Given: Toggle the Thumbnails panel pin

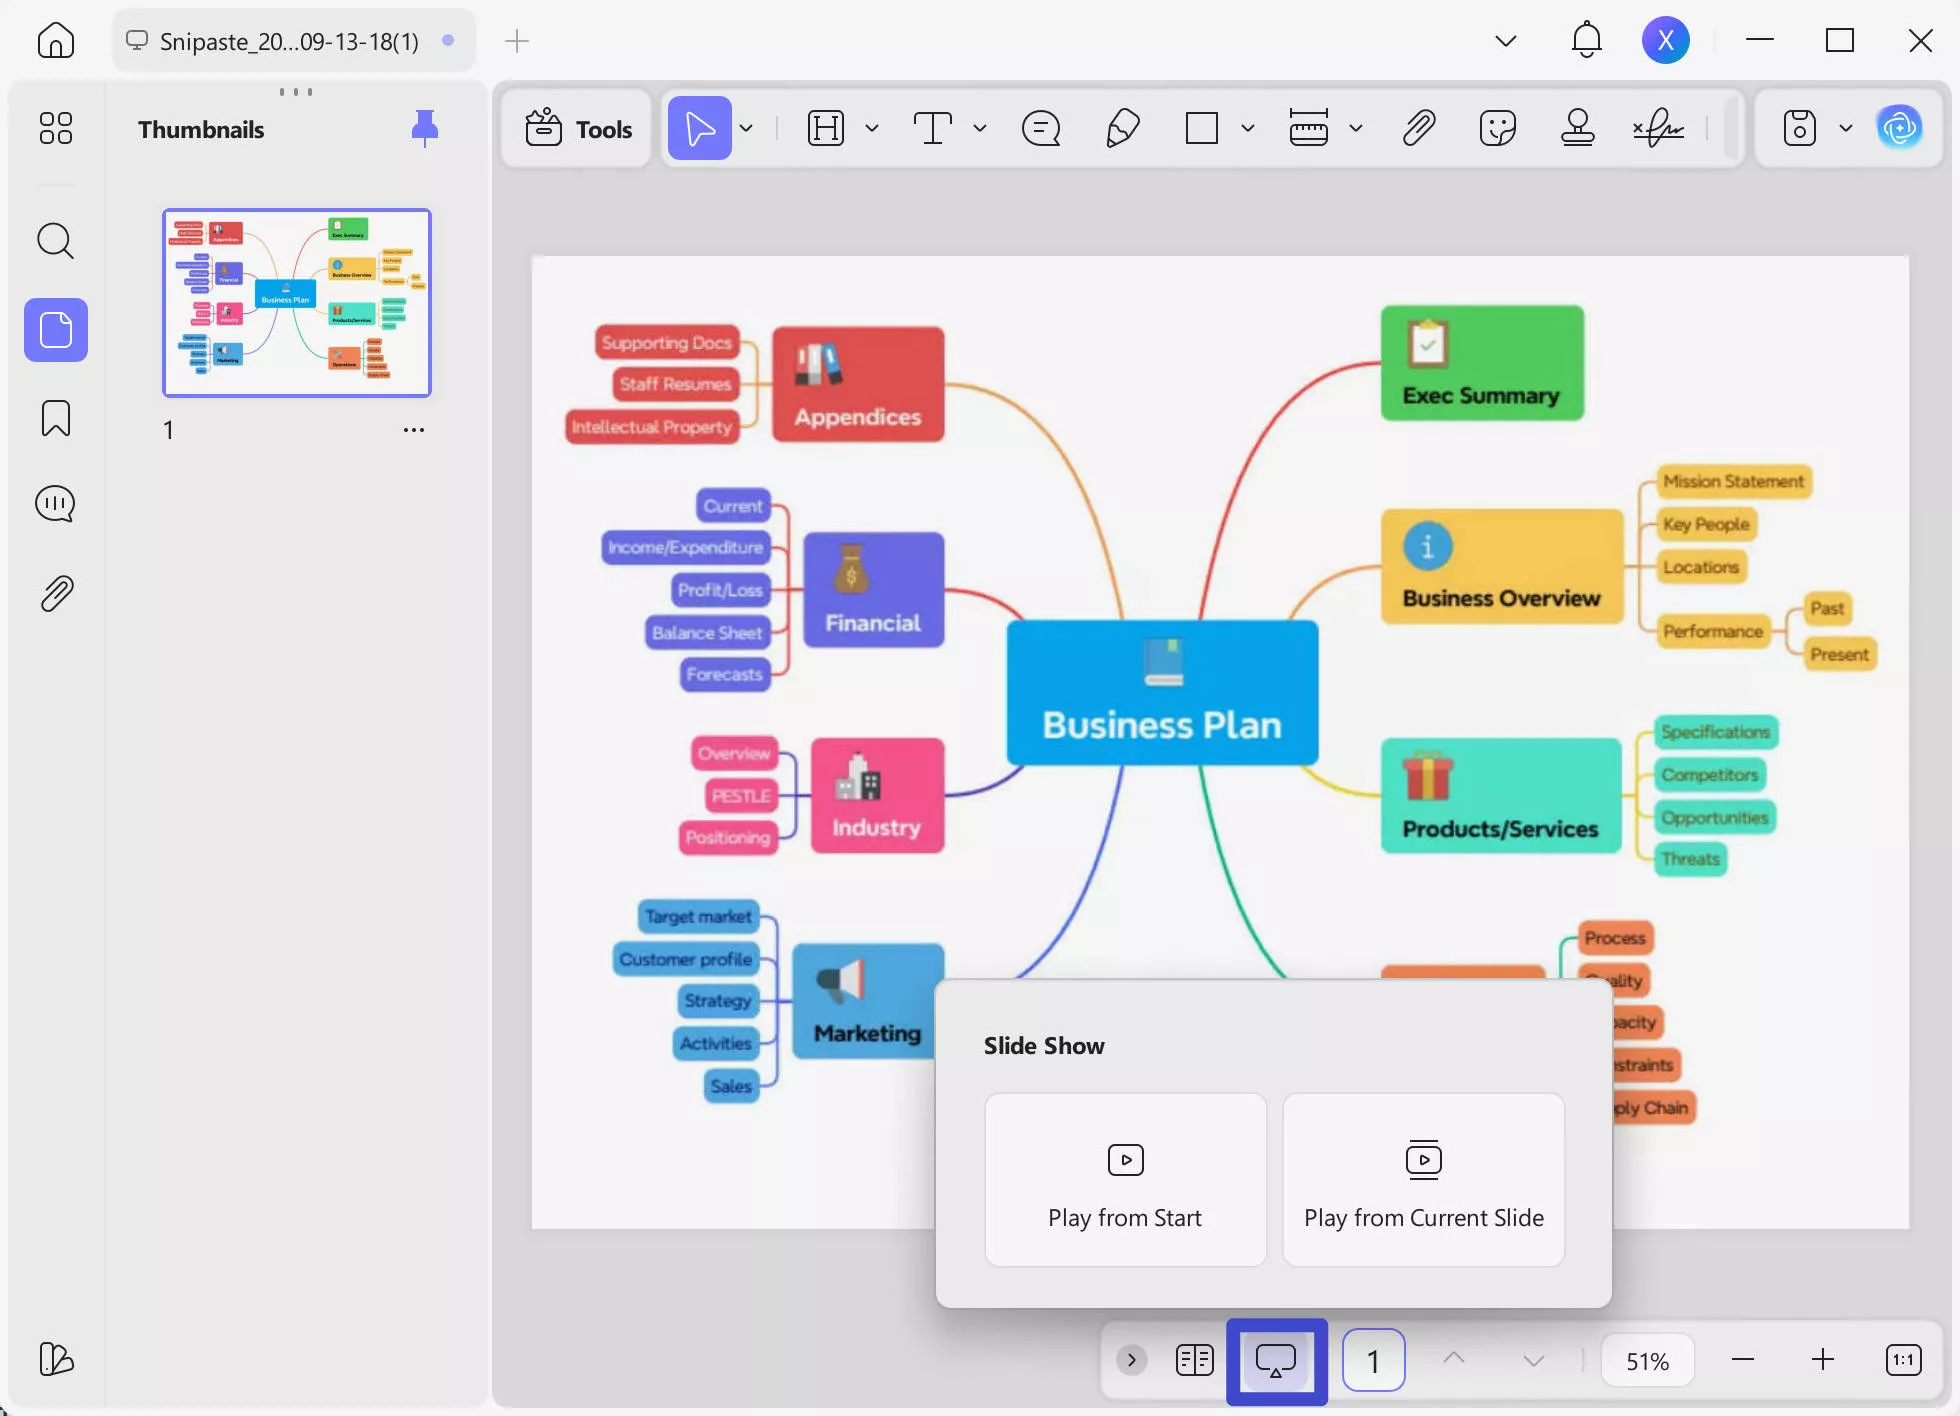Looking at the screenshot, I should (x=424, y=128).
